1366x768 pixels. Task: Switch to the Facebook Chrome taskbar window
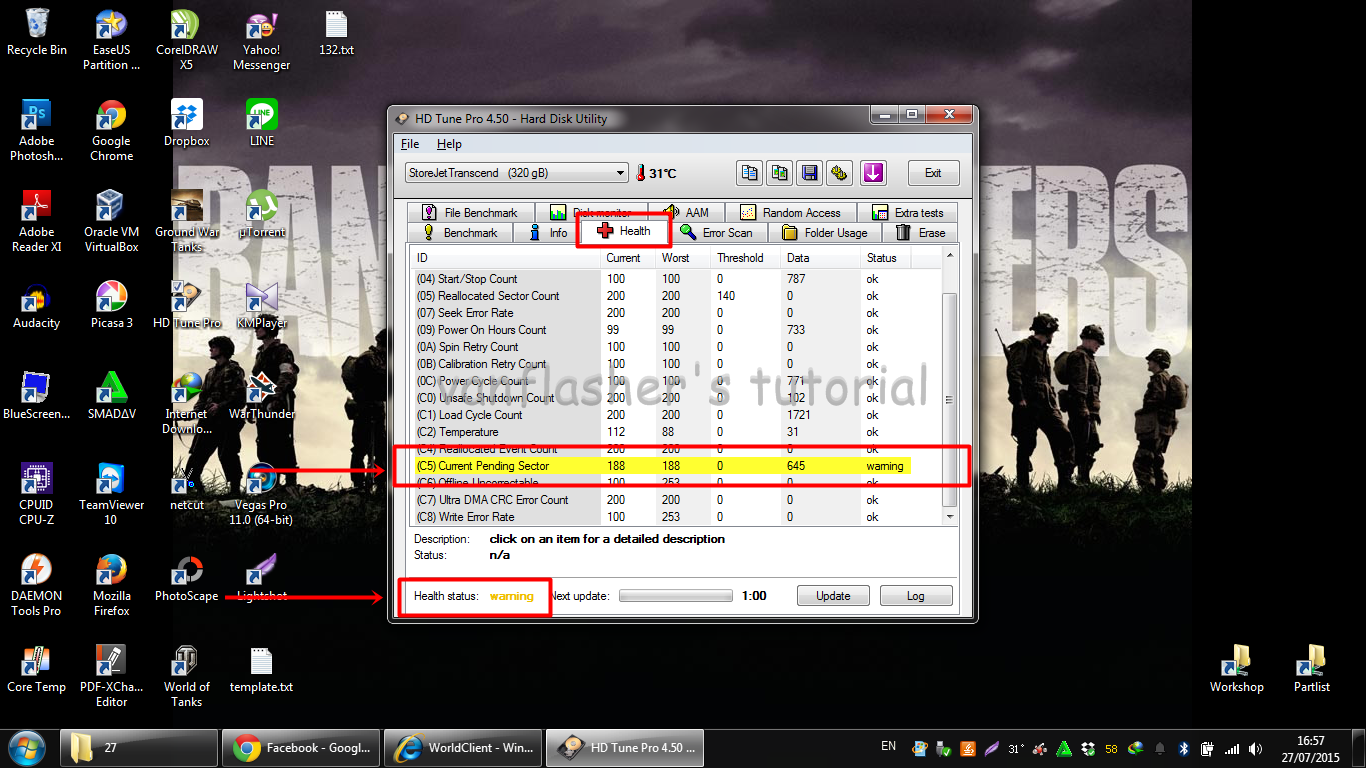302,748
